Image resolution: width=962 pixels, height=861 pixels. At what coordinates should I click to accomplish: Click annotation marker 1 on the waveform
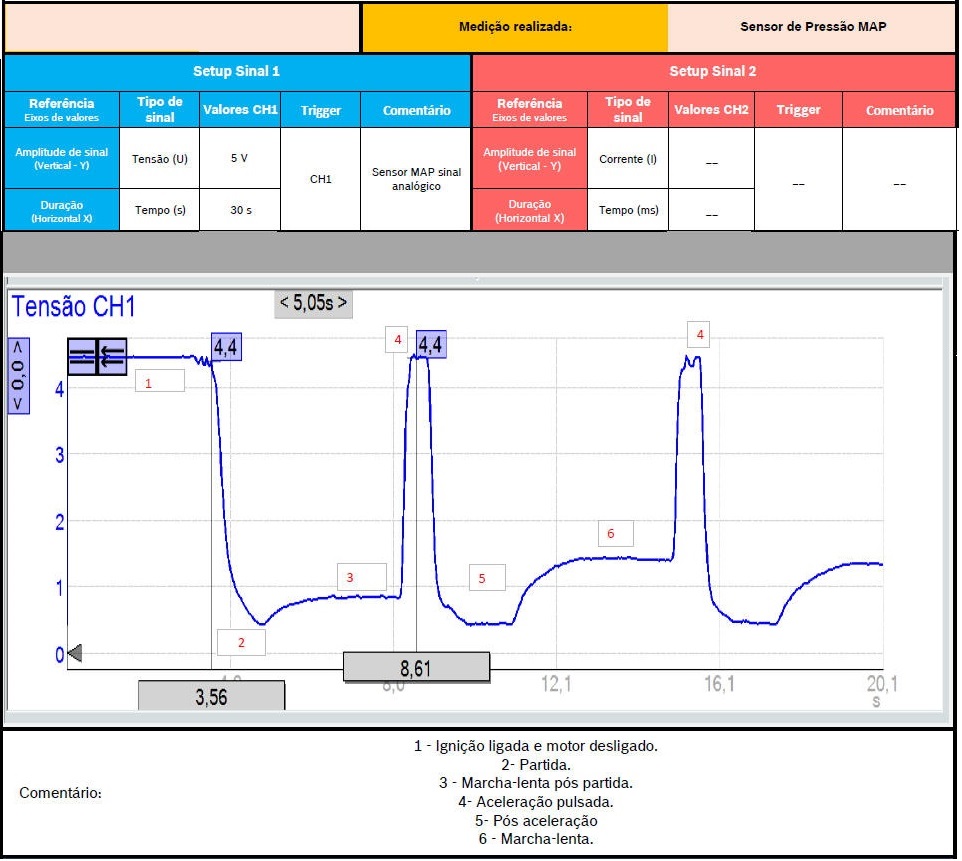coord(160,381)
